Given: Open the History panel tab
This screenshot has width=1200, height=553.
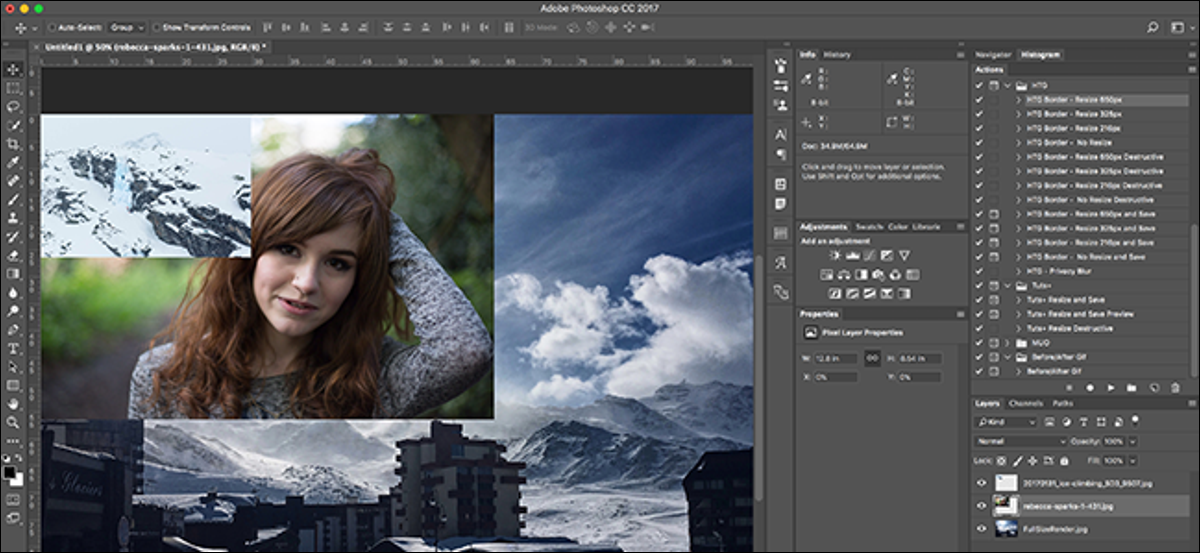Looking at the screenshot, I should click(x=837, y=55).
